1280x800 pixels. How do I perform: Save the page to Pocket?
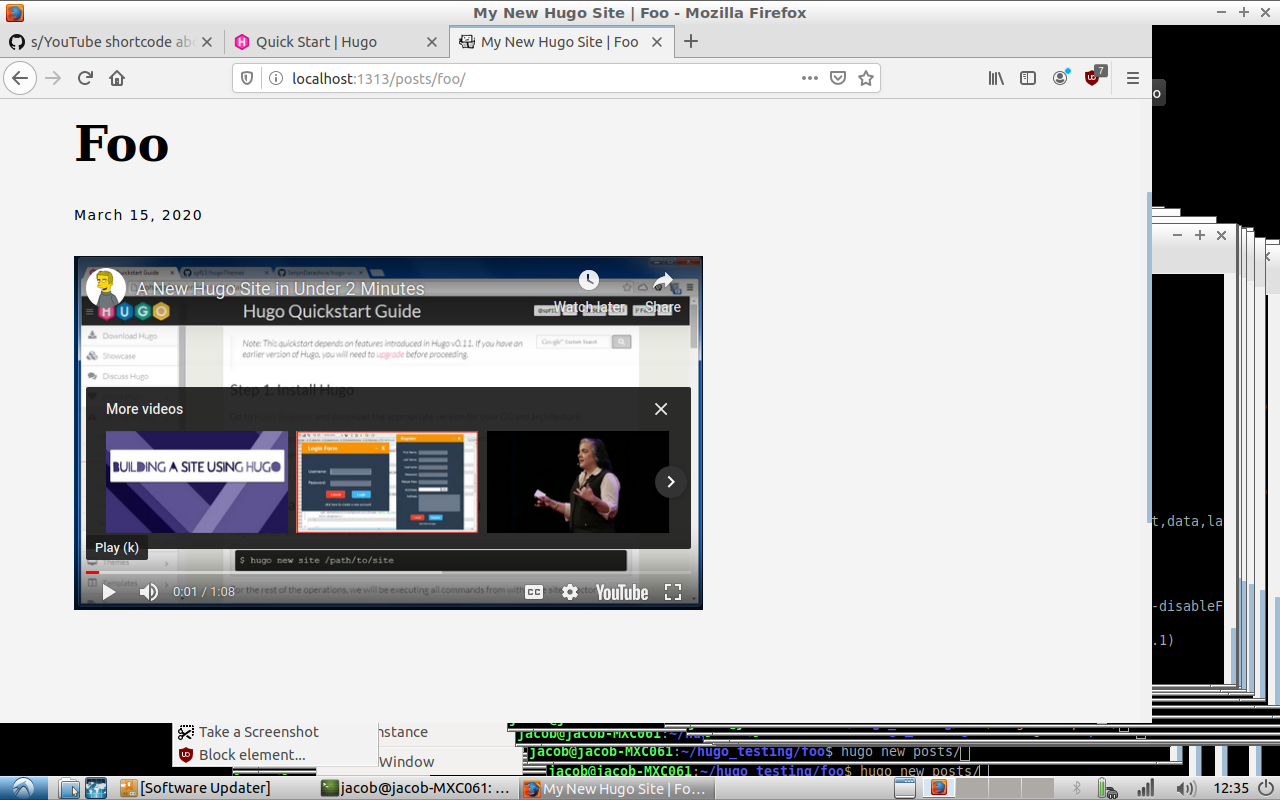click(x=838, y=78)
